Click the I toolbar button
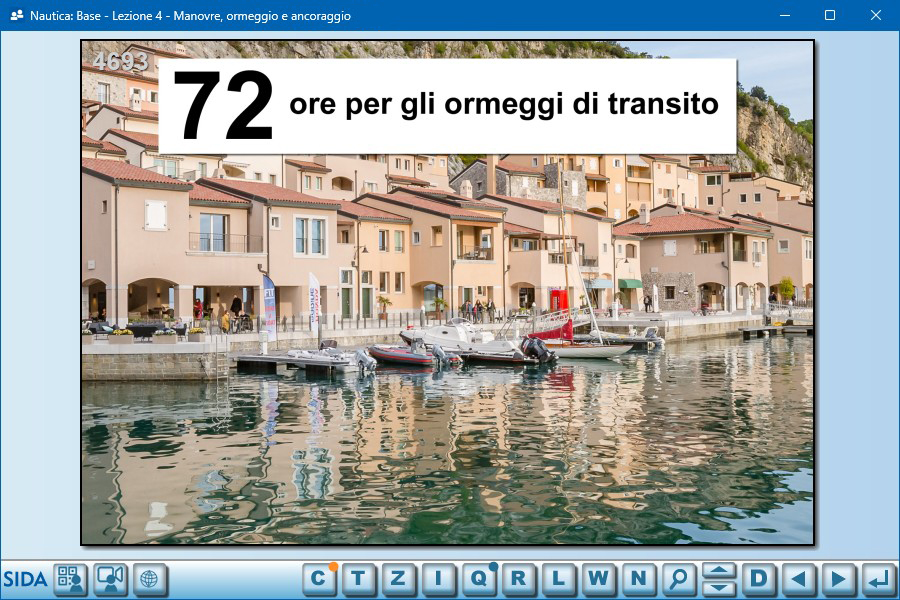Image resolution: width=900 pixels, height=600 pixels. (438, 578)
